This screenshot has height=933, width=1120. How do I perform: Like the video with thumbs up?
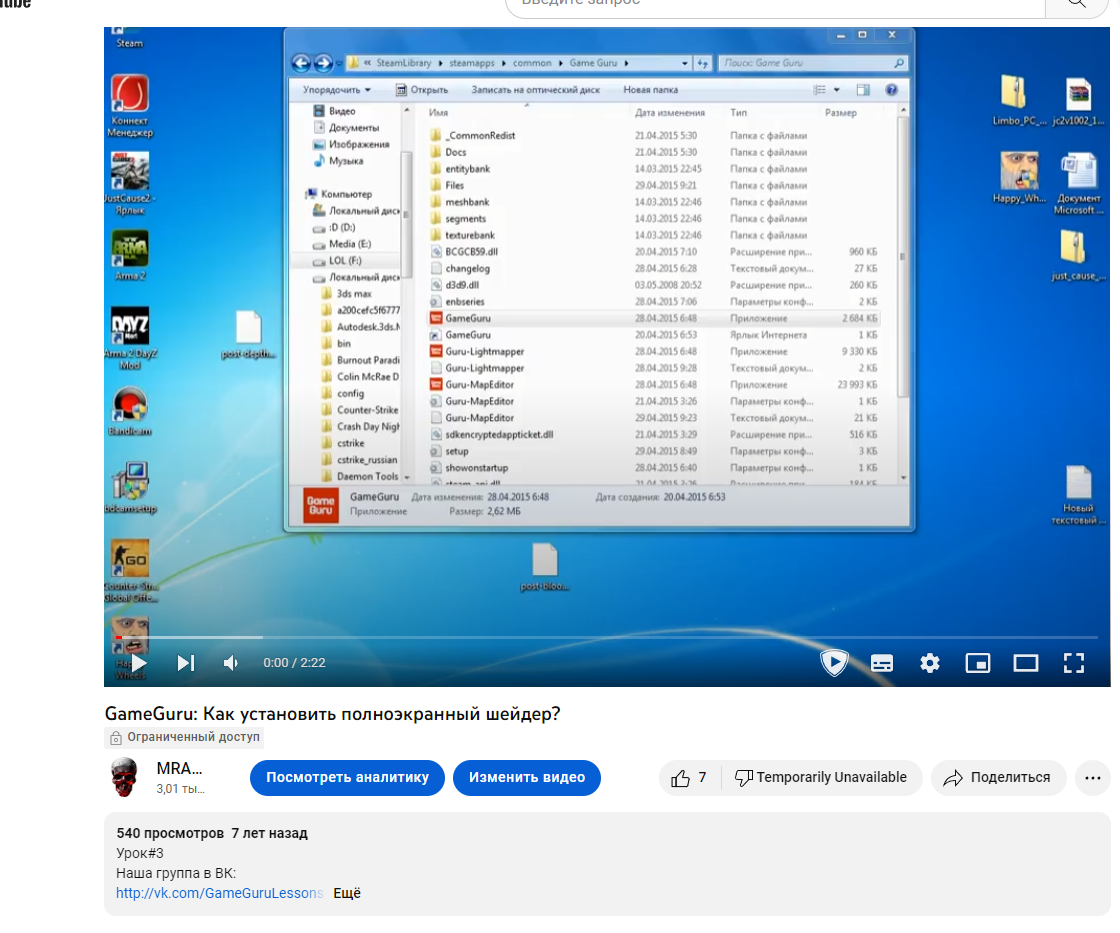point(689,777)
